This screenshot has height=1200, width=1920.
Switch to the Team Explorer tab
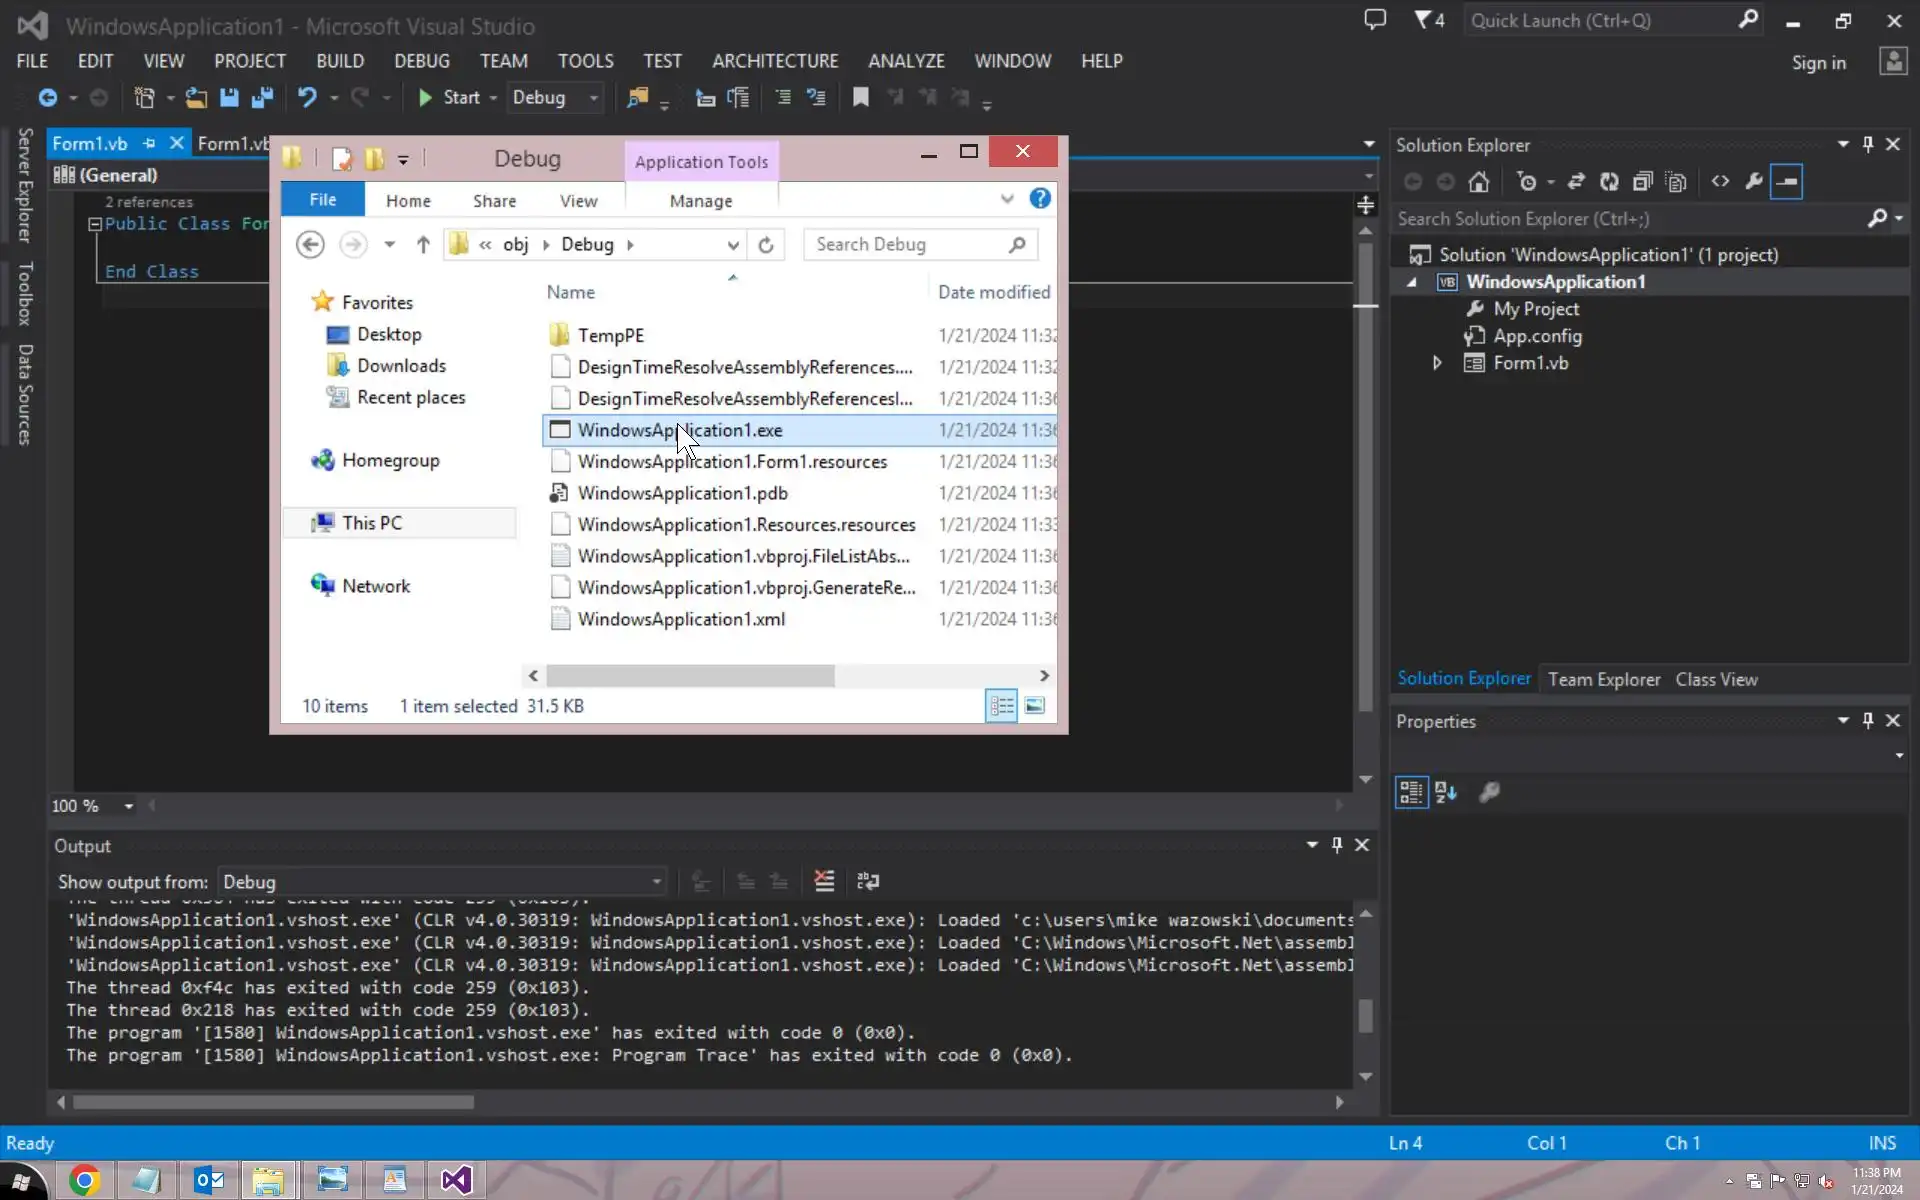click(x=1603, y=679)
